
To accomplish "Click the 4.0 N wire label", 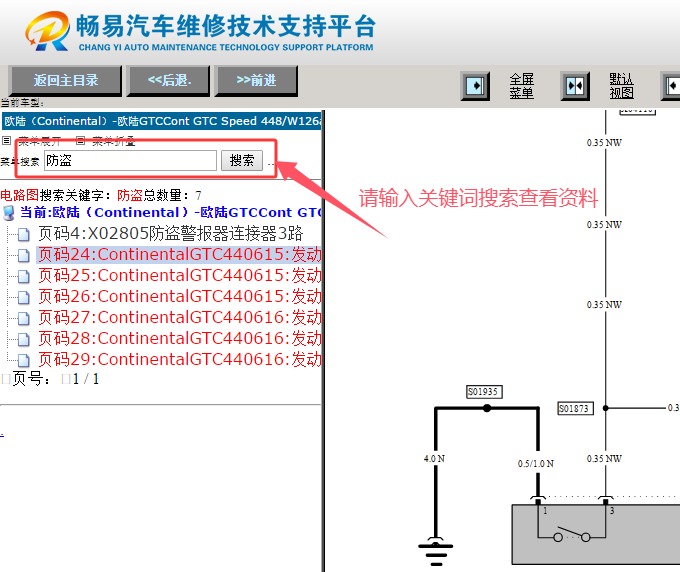I will pos(434,458).
